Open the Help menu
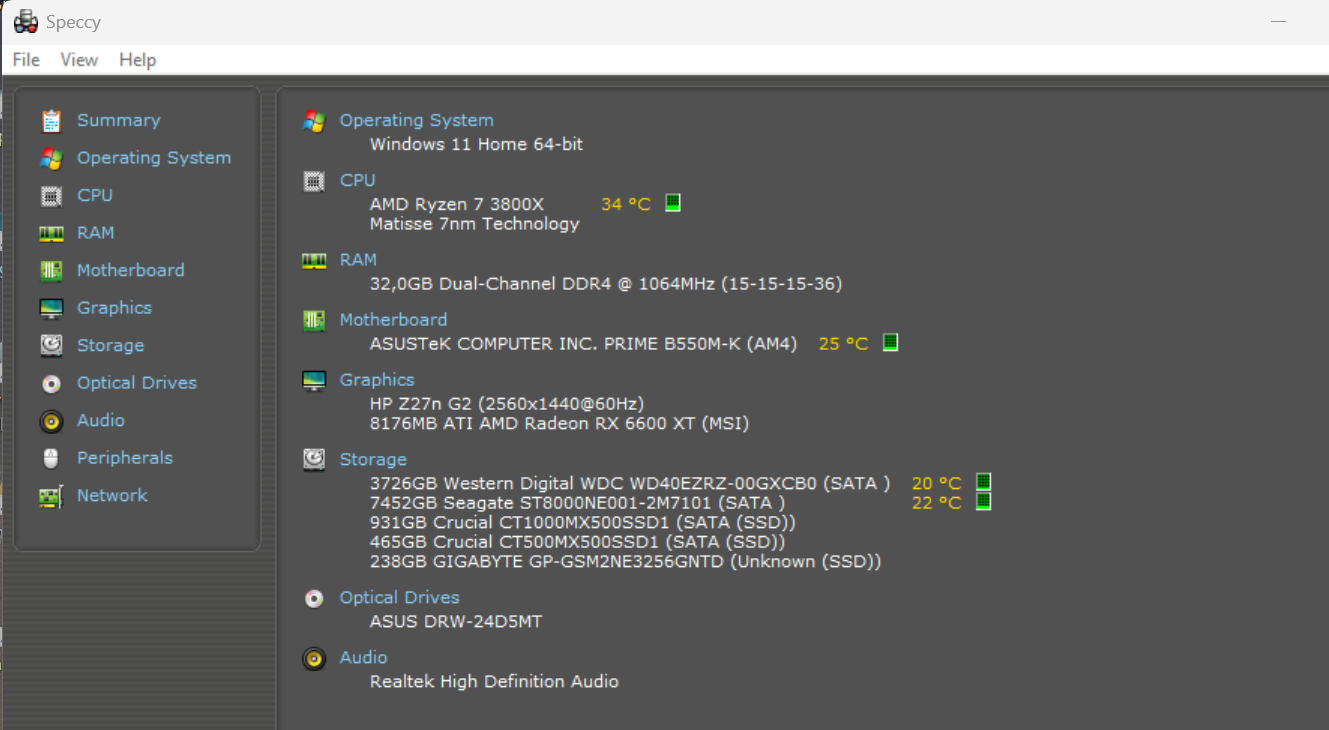 click(138, 60)
